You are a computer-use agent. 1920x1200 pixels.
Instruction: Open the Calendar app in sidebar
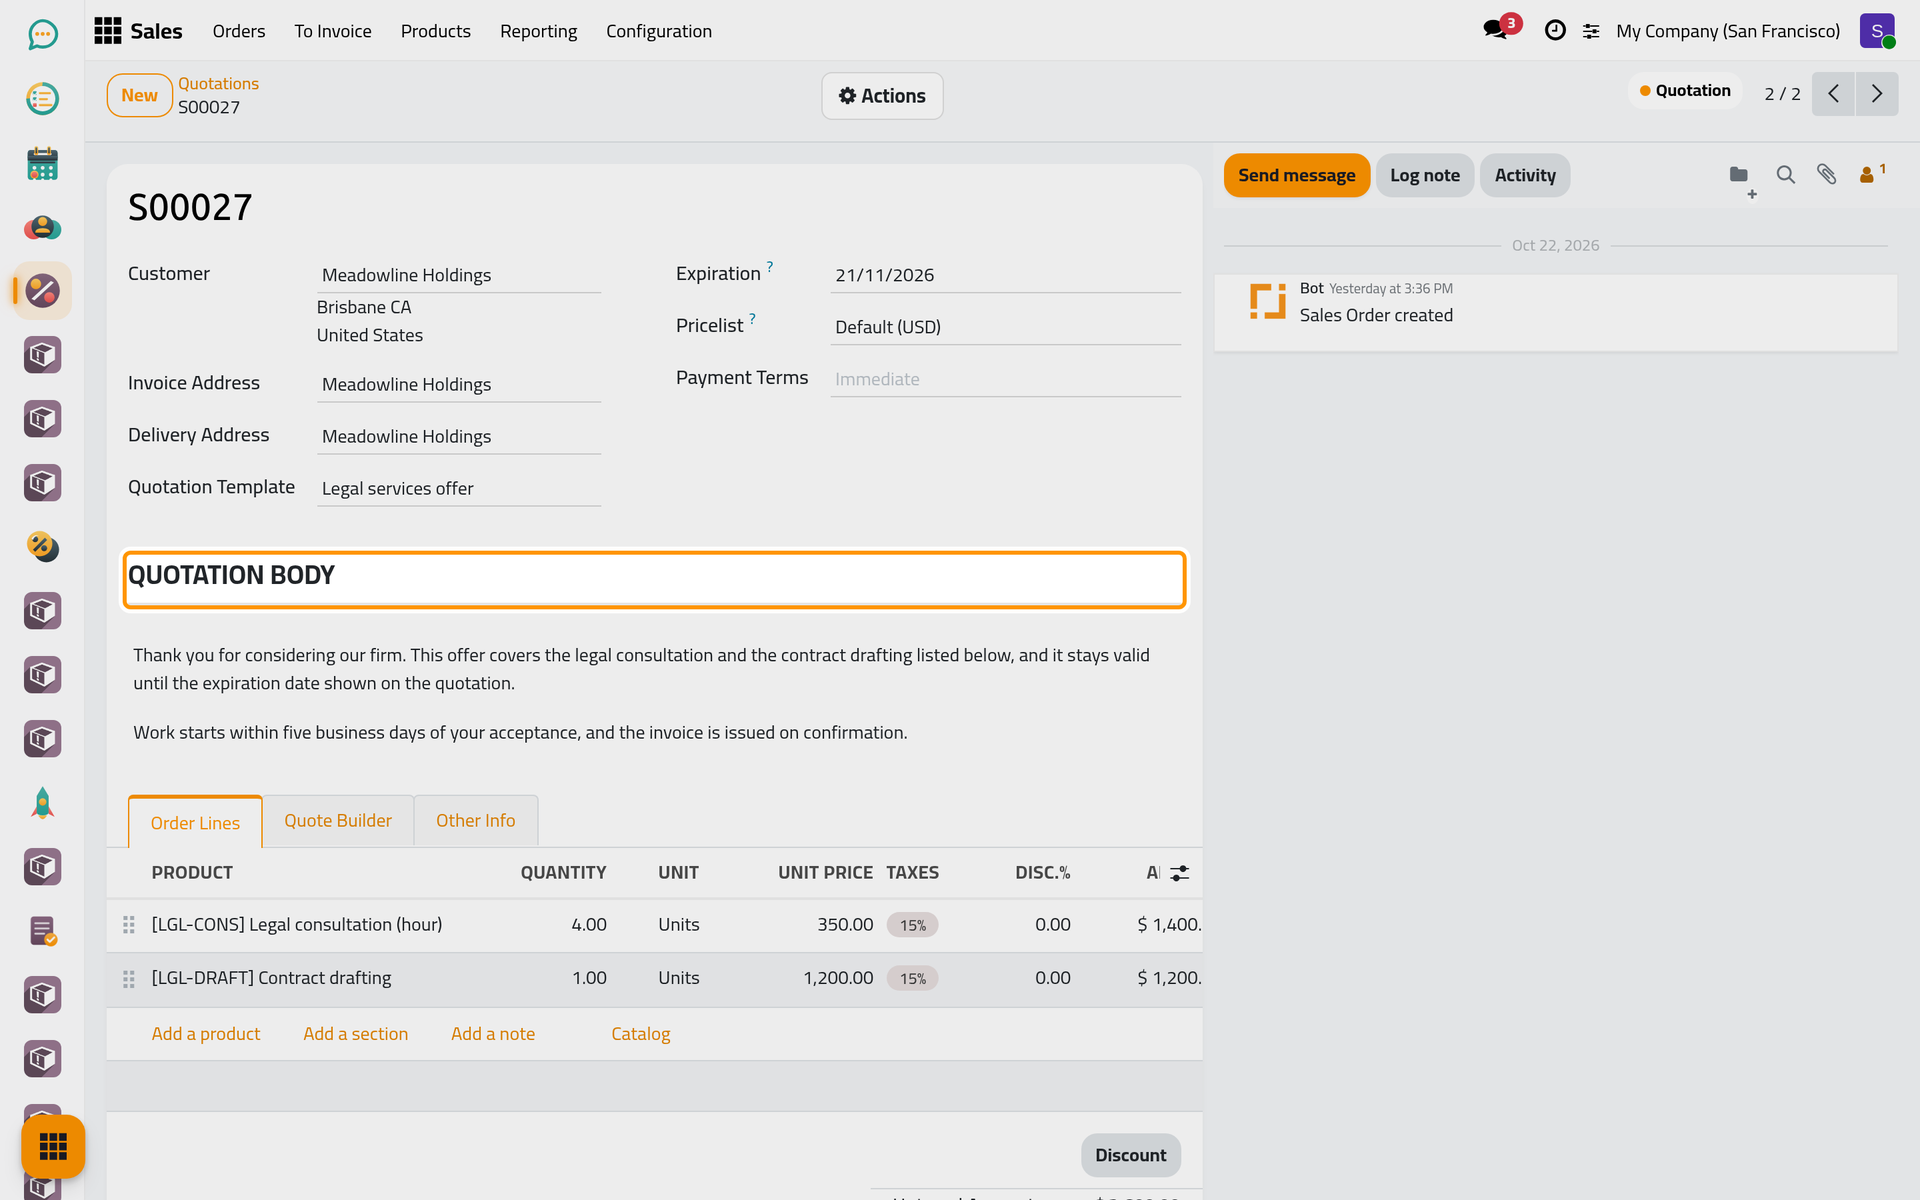click(x=42, y=163)
